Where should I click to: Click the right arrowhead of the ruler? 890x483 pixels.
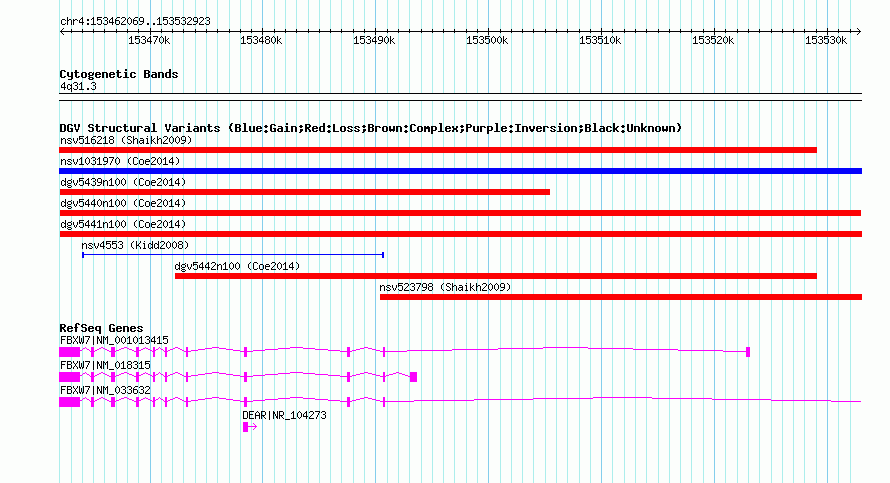click(x=859, y=32)
